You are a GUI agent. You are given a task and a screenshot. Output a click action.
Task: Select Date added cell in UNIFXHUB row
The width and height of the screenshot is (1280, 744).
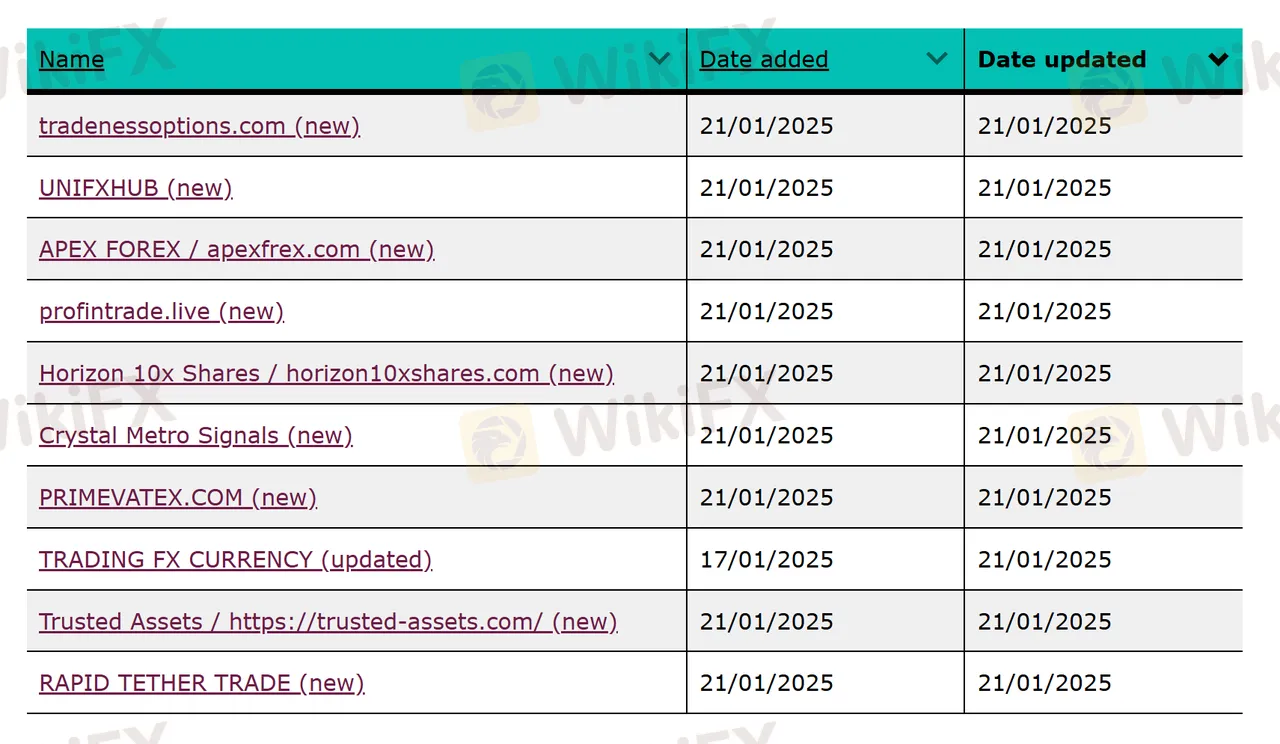[826, 188]
